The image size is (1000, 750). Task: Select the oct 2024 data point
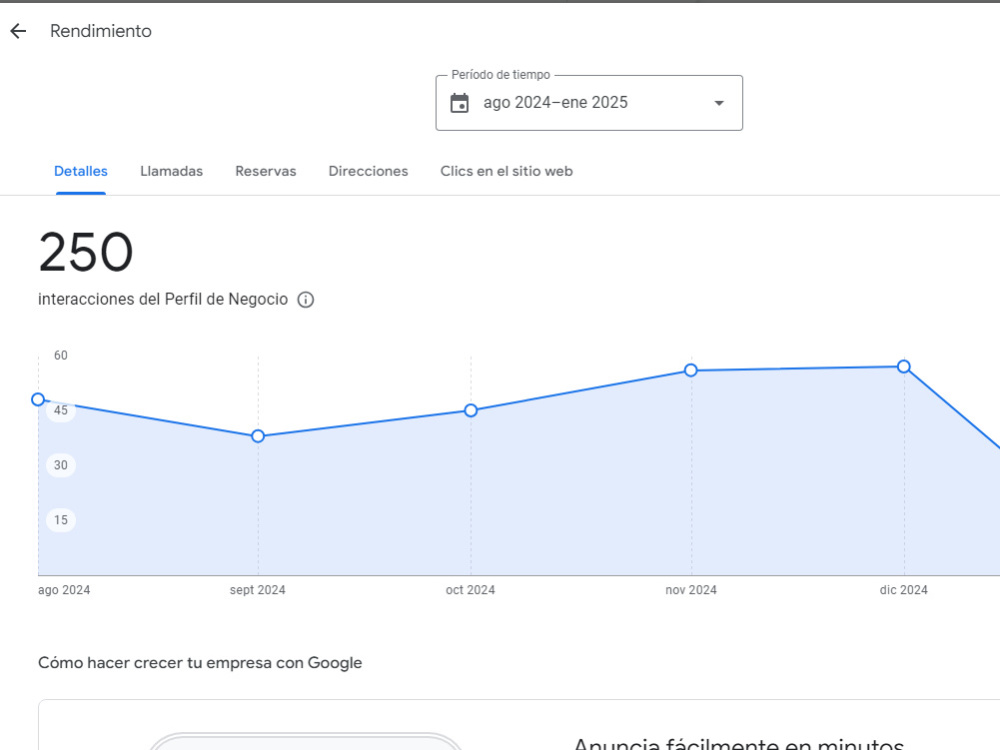click(471, 411)
